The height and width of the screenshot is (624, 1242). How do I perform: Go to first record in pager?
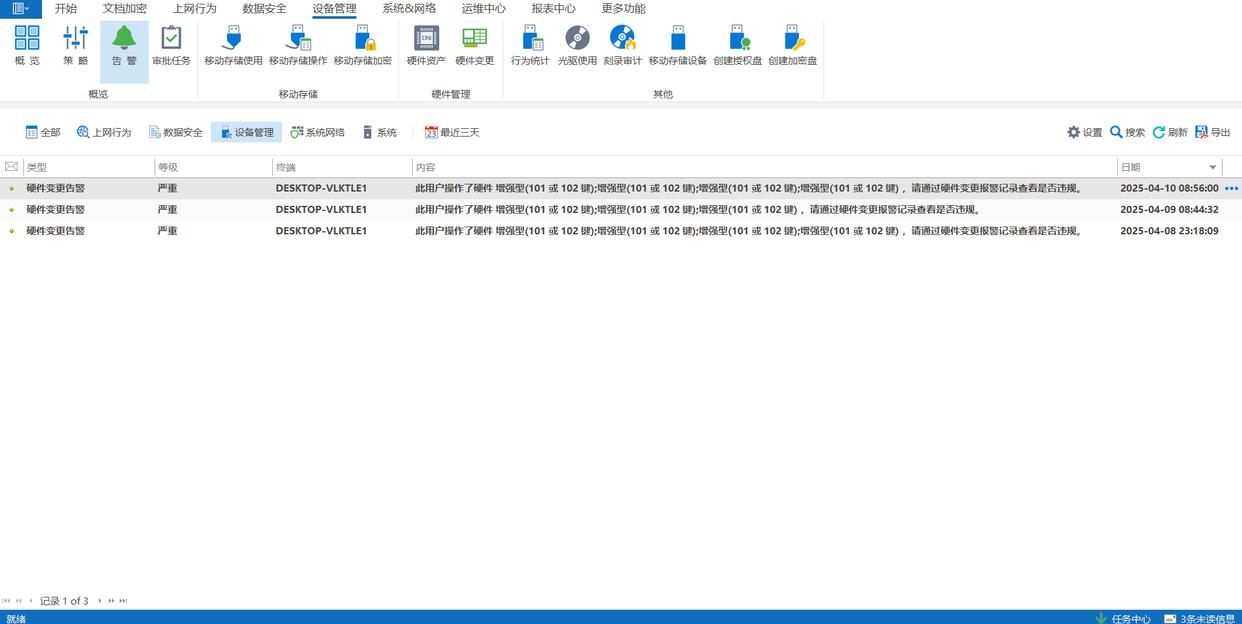point(6,601)
